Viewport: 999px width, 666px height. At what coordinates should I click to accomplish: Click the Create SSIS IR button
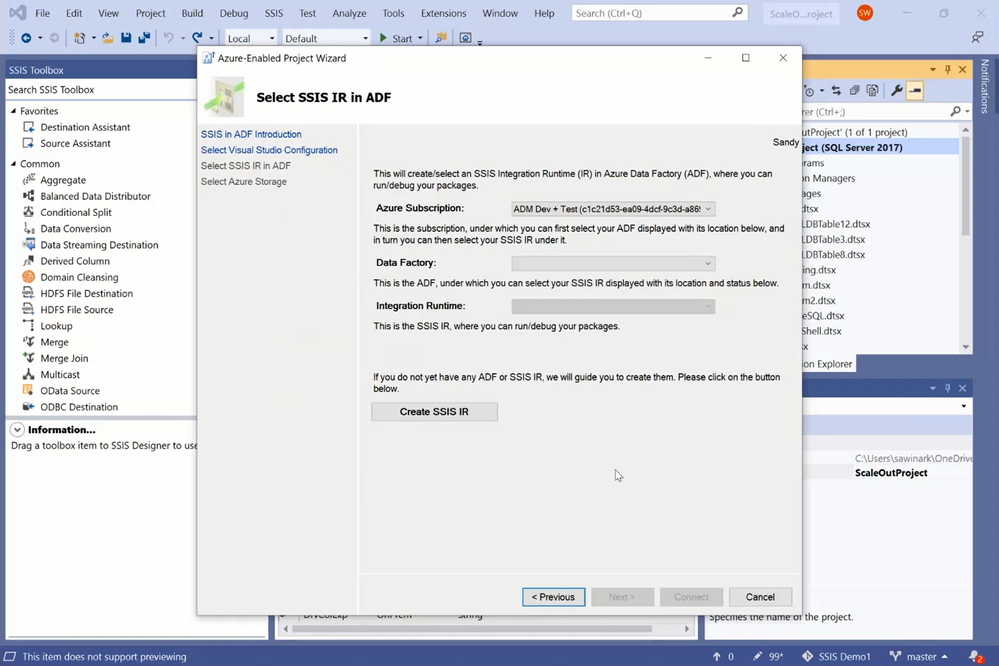[x=435, y=412]
